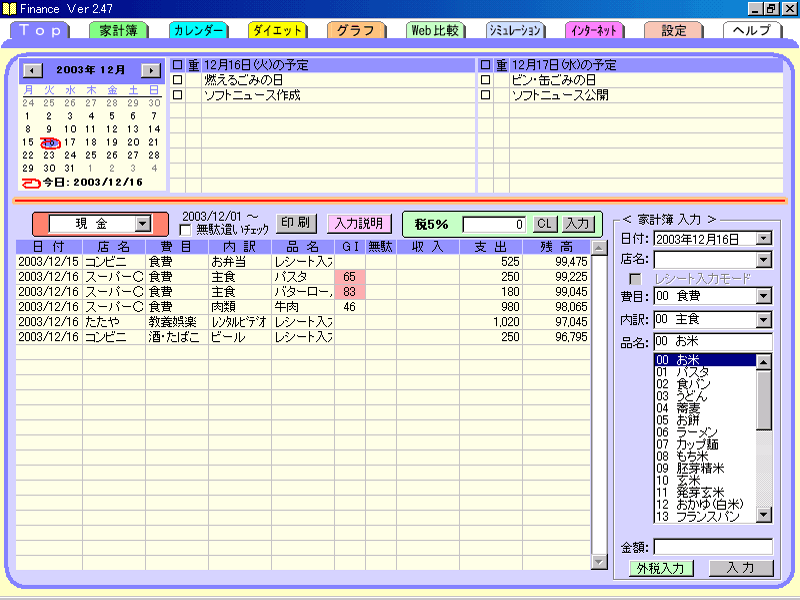
Task: Click the 入力 button beside 外税入力
Action: click(741, 568)
